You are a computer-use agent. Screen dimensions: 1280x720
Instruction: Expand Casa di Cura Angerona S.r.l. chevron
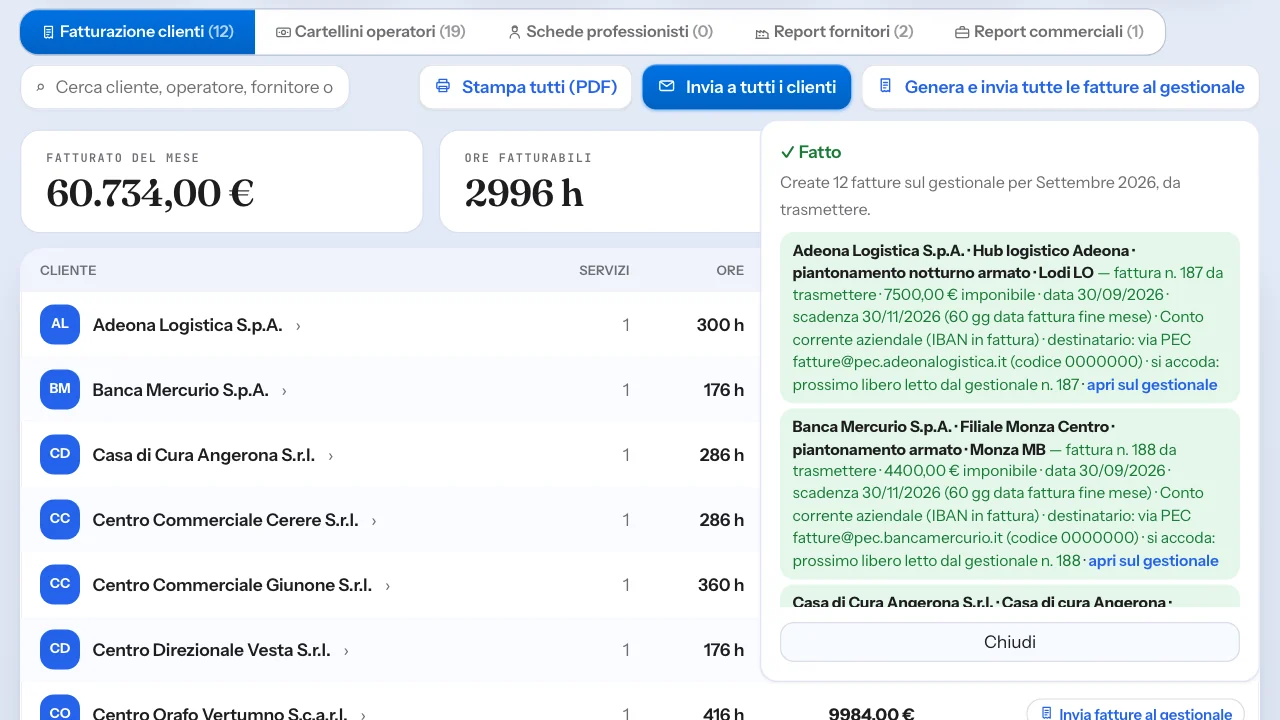[x=330, y=456]
